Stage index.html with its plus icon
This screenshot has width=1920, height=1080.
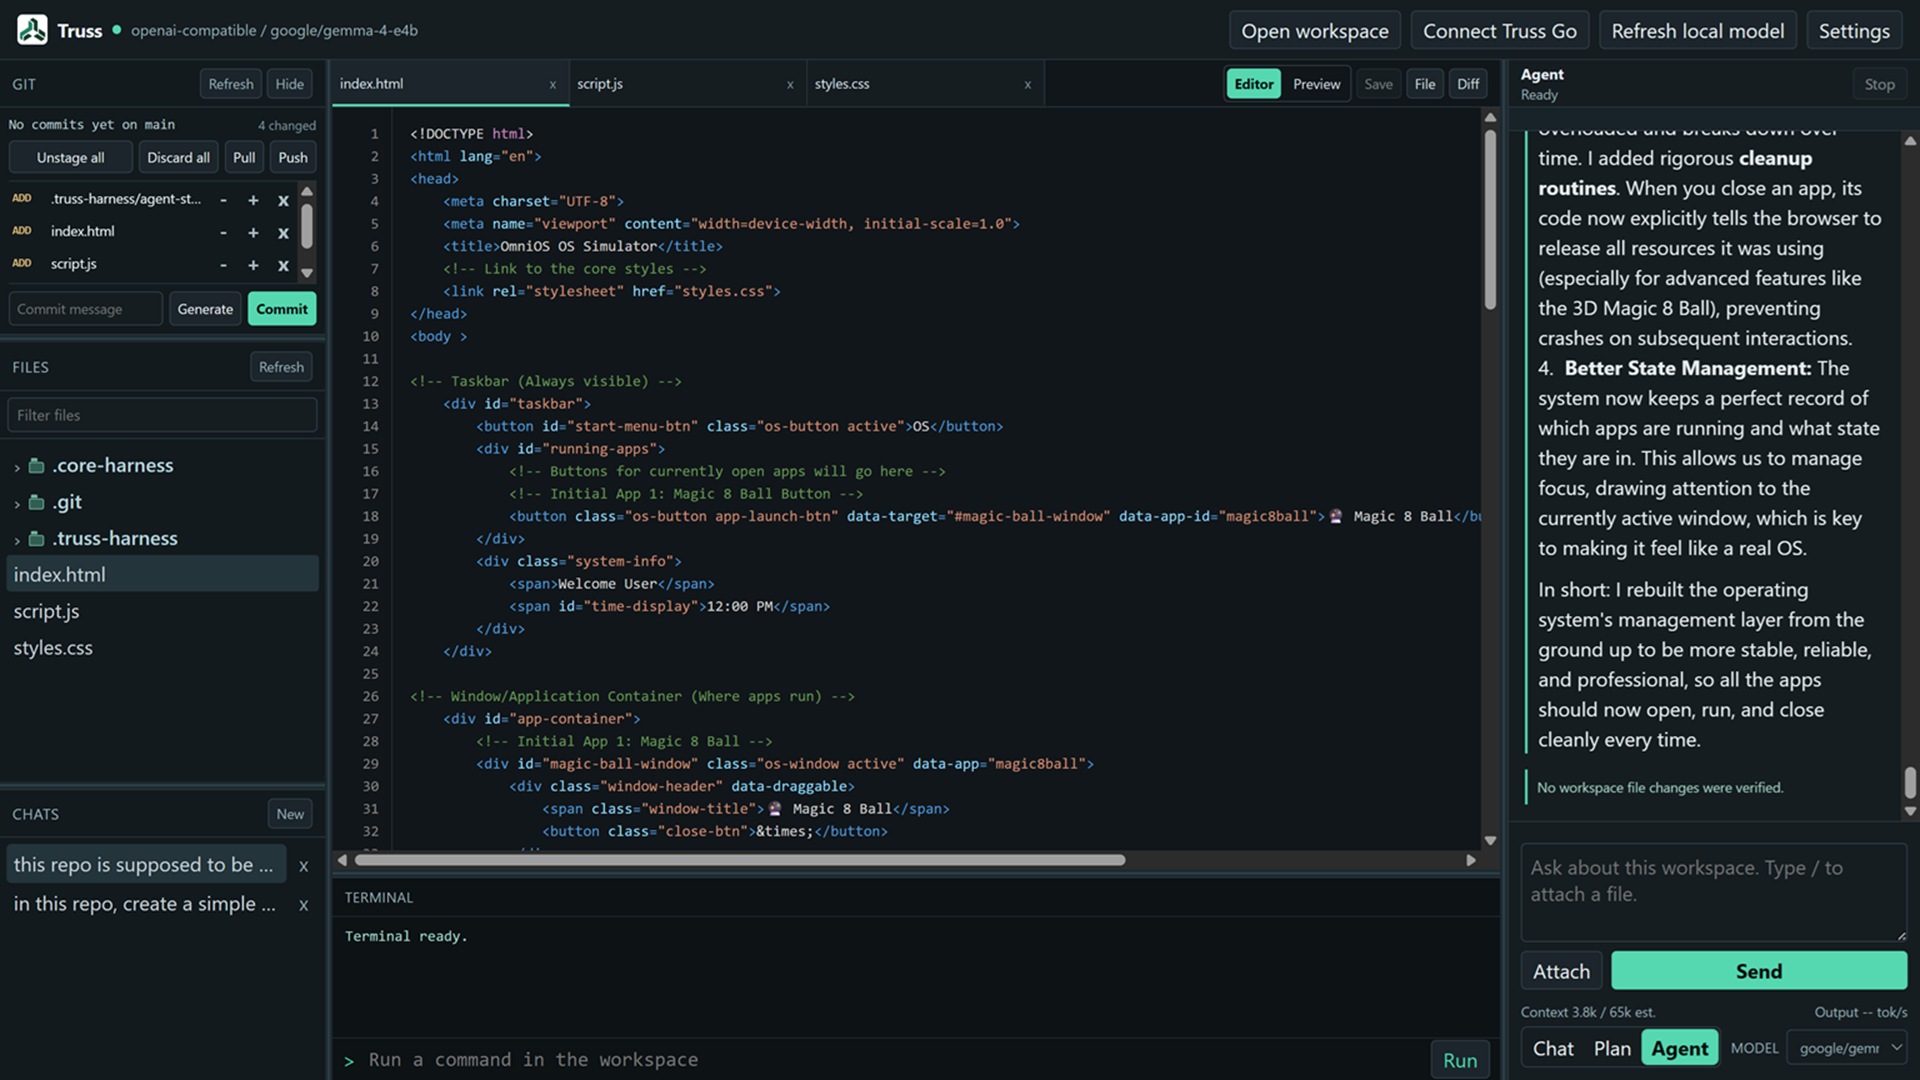pyautogui.click(x=253, y=233)
